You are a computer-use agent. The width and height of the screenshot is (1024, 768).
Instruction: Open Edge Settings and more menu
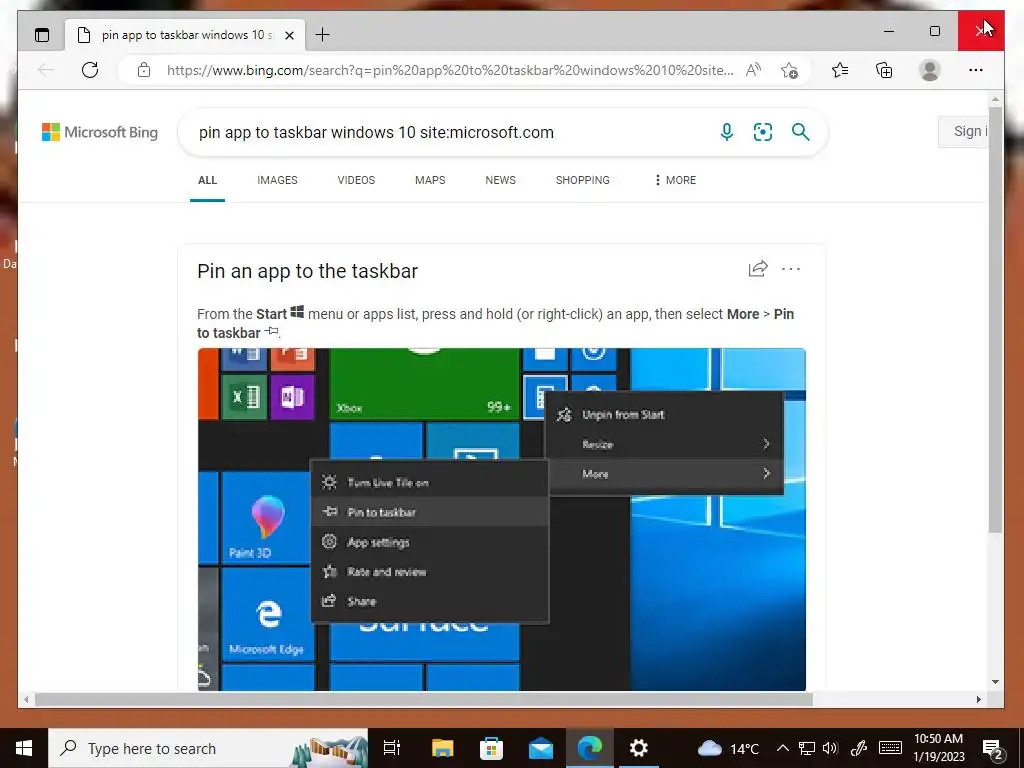pyautogui.click(x=976, y=70)
